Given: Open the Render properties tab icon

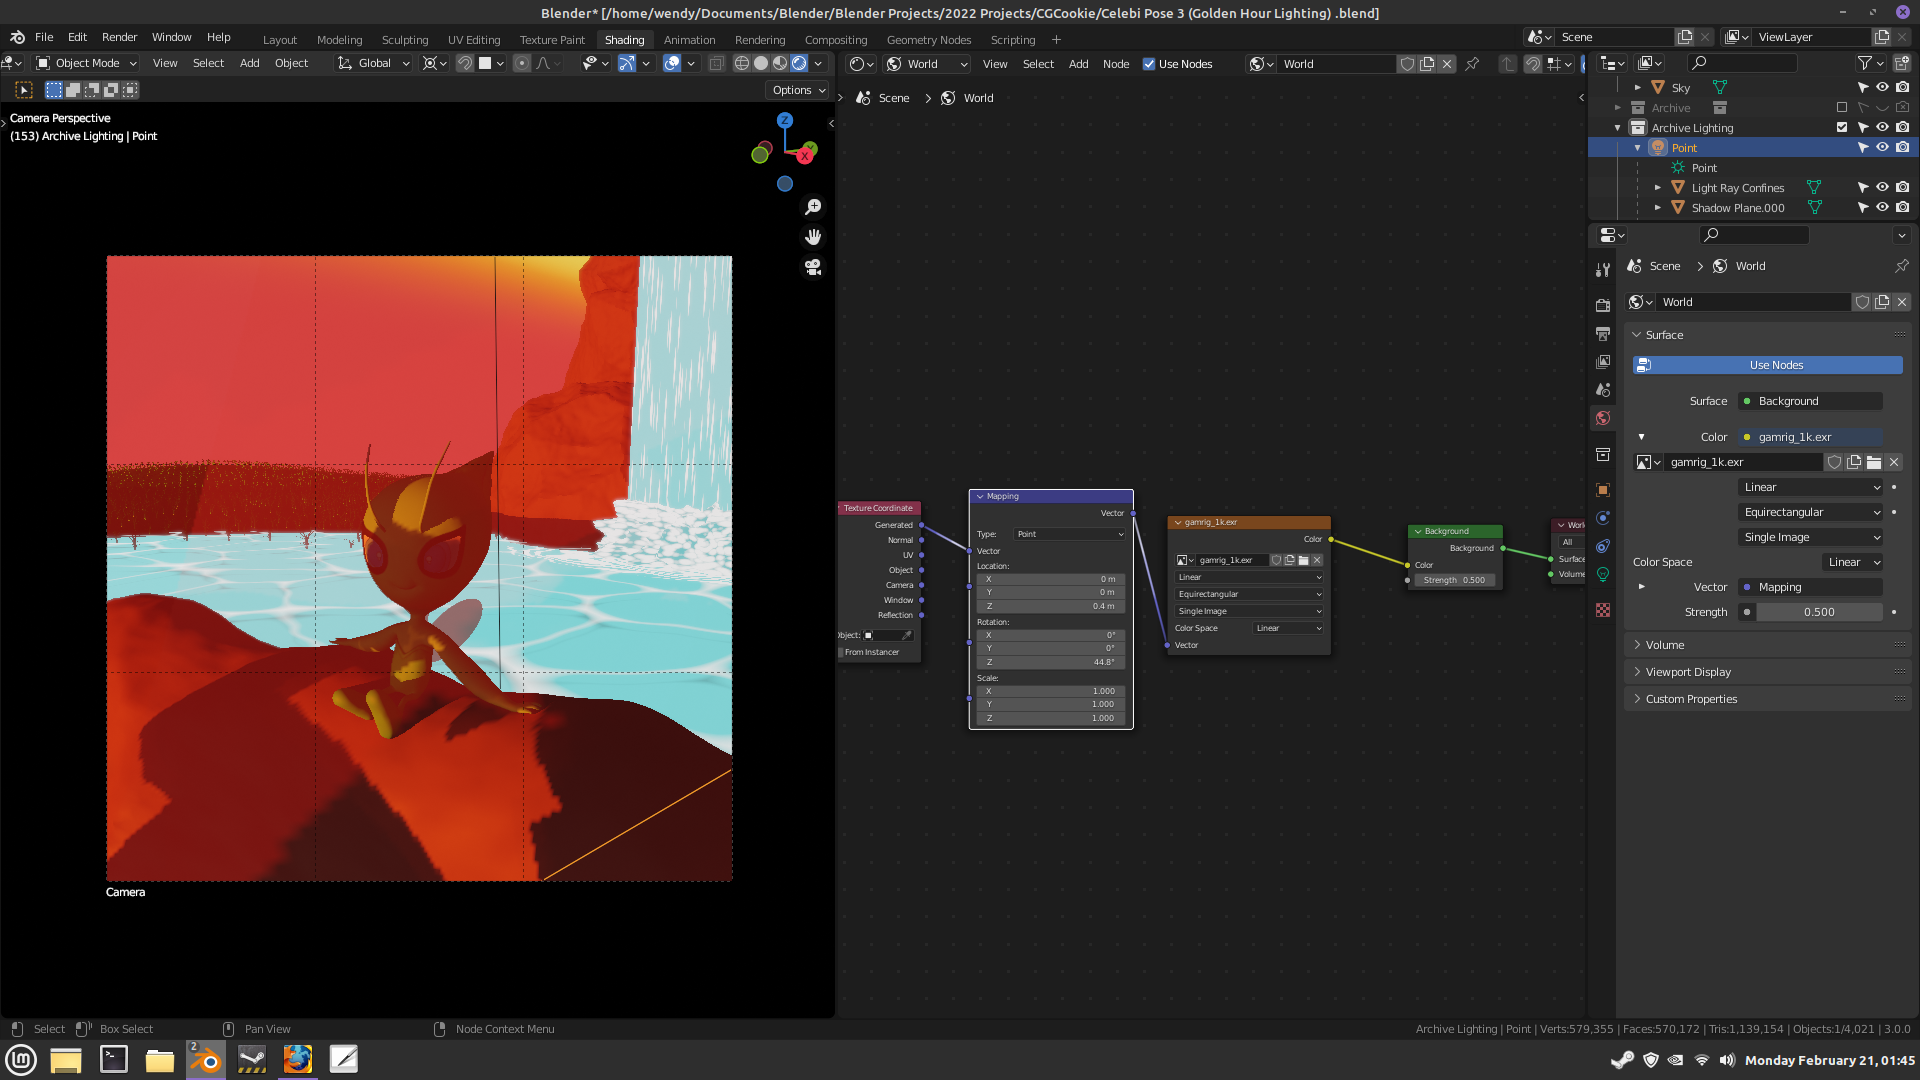Looking at the screenshot, I should [1603, 305].
